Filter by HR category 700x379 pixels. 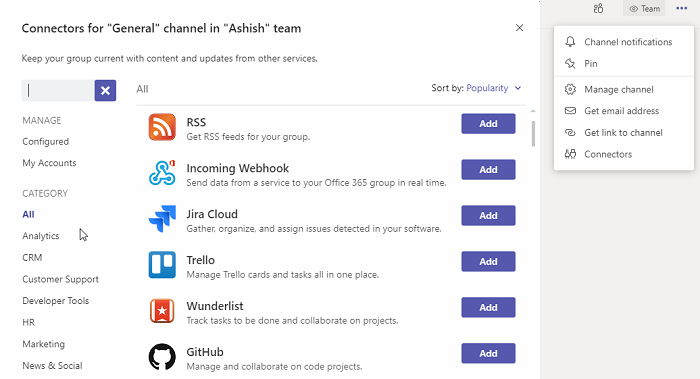29,322
